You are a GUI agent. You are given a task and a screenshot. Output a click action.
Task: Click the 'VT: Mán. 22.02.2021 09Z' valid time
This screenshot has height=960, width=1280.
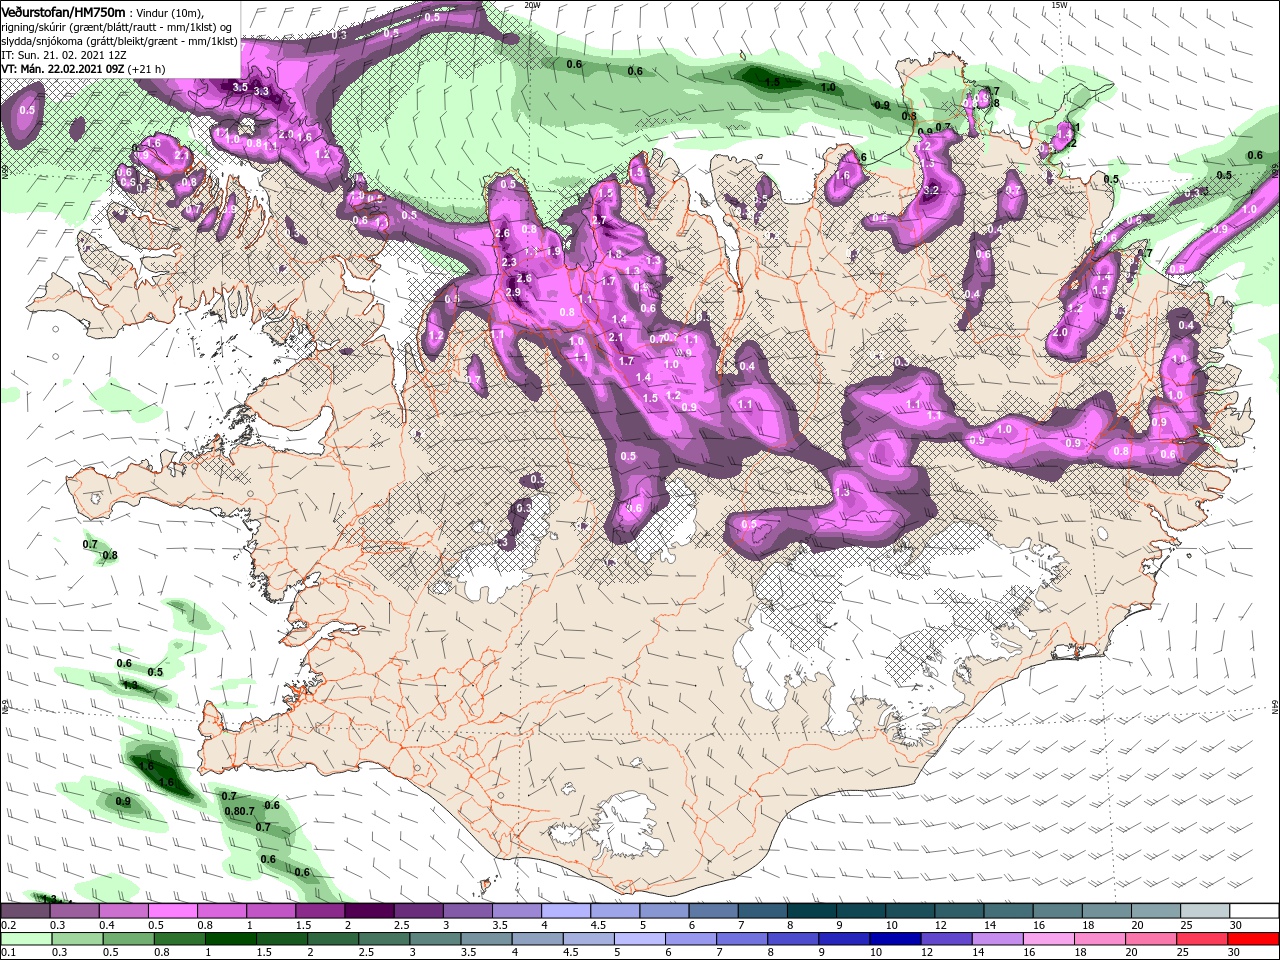(62, 69)
